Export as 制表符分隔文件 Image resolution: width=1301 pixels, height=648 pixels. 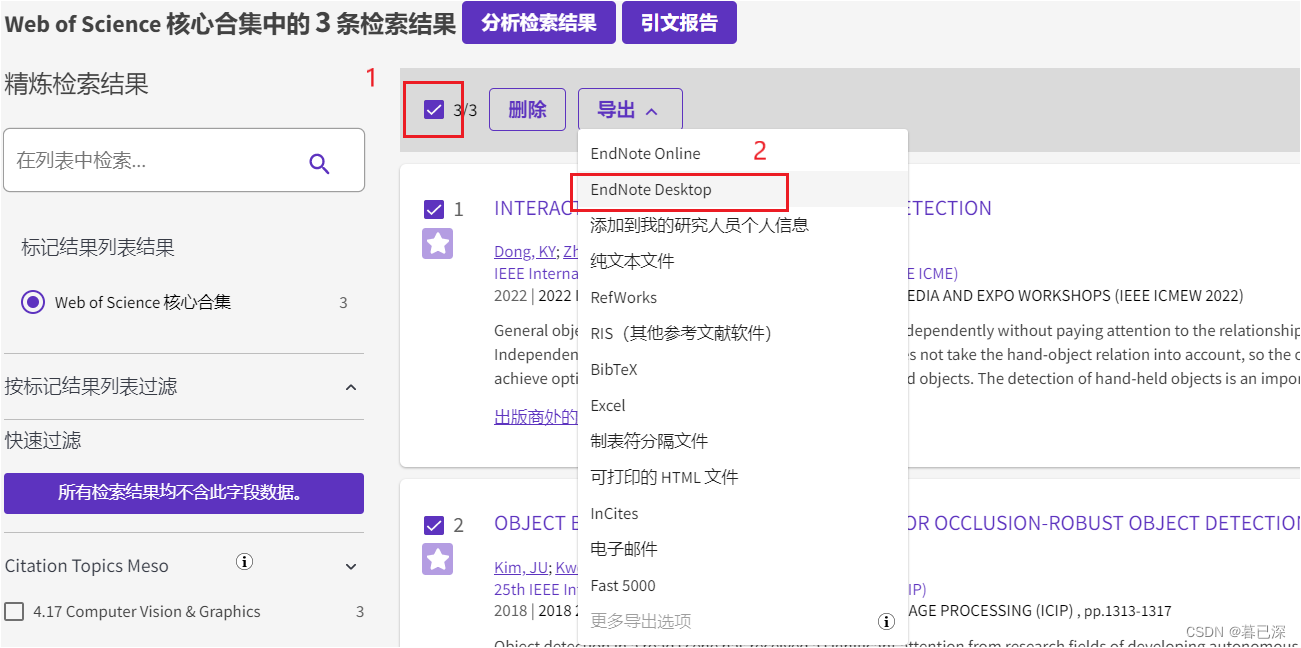tap(743, 441)
